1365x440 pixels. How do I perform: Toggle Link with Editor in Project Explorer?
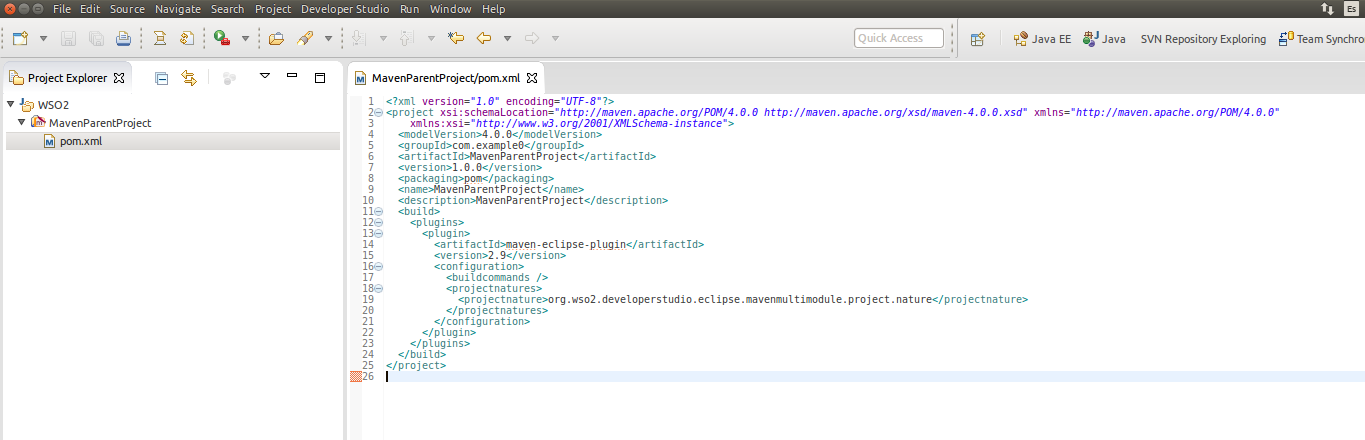(188, 77)
